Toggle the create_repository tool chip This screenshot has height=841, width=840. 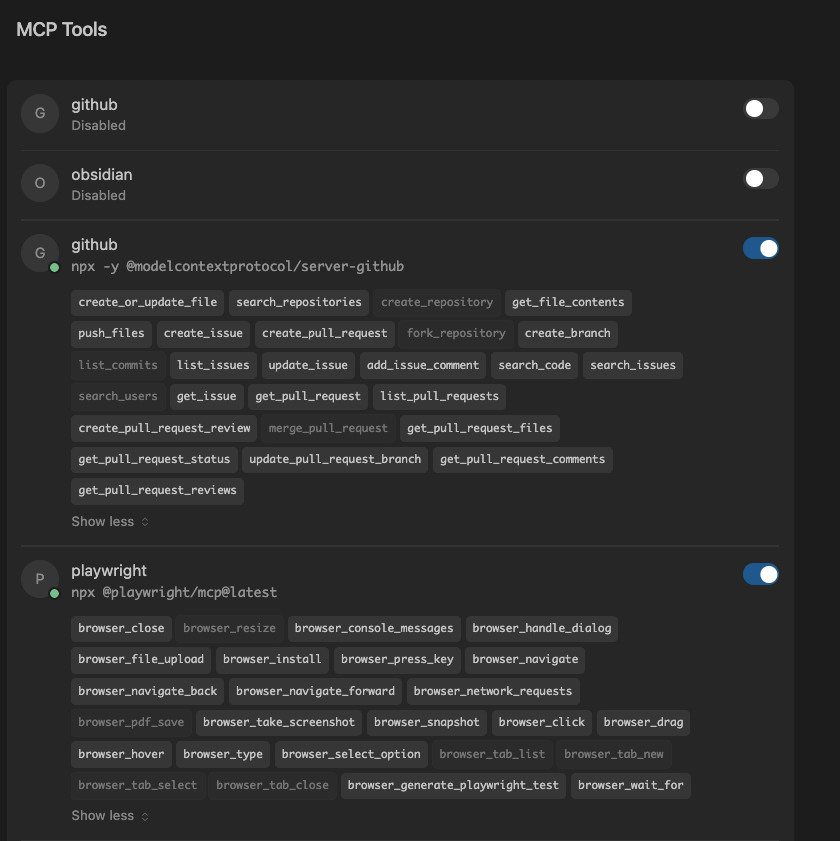tap(437, 302)
